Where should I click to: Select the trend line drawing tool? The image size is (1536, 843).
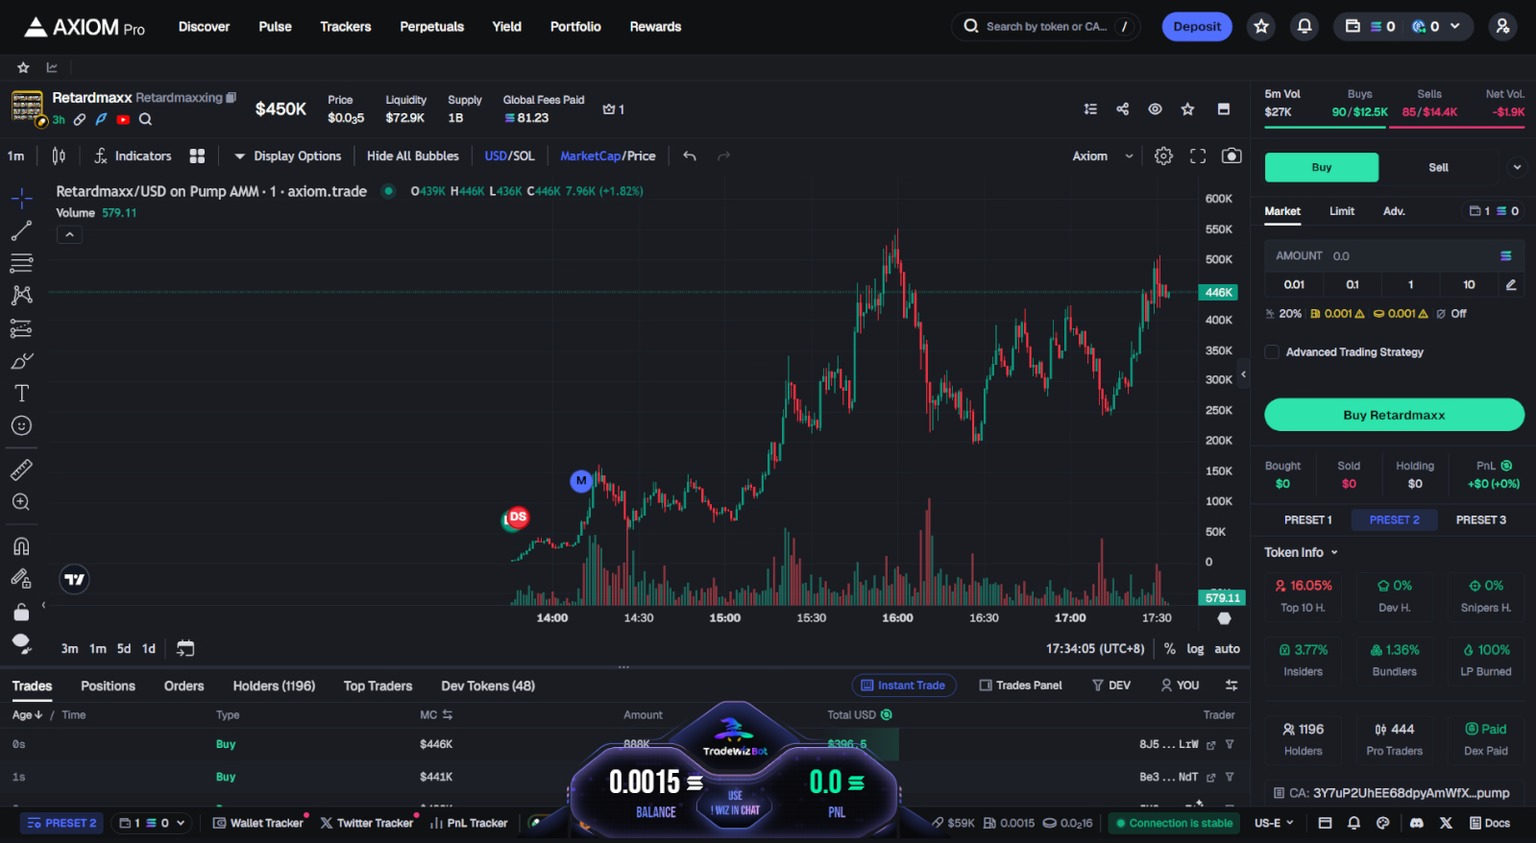pos(21,231)
